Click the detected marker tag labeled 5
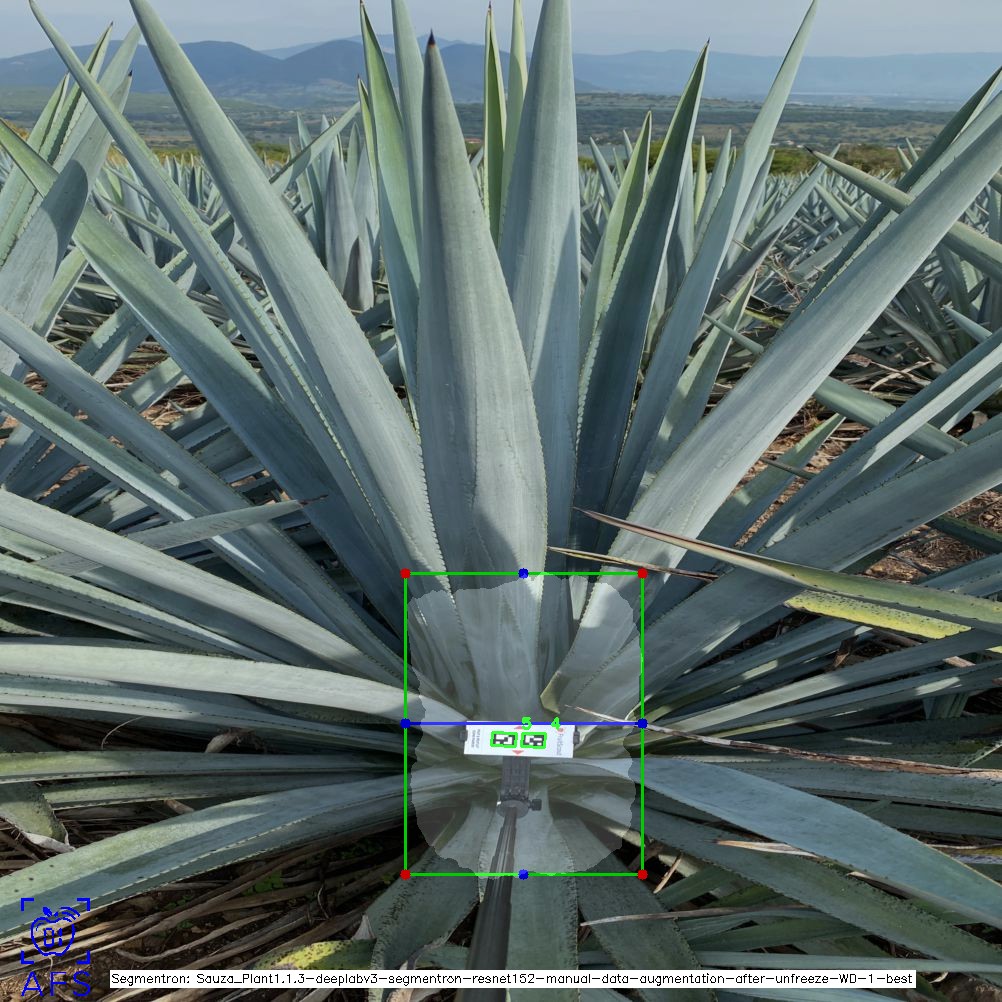 [504, 740]
